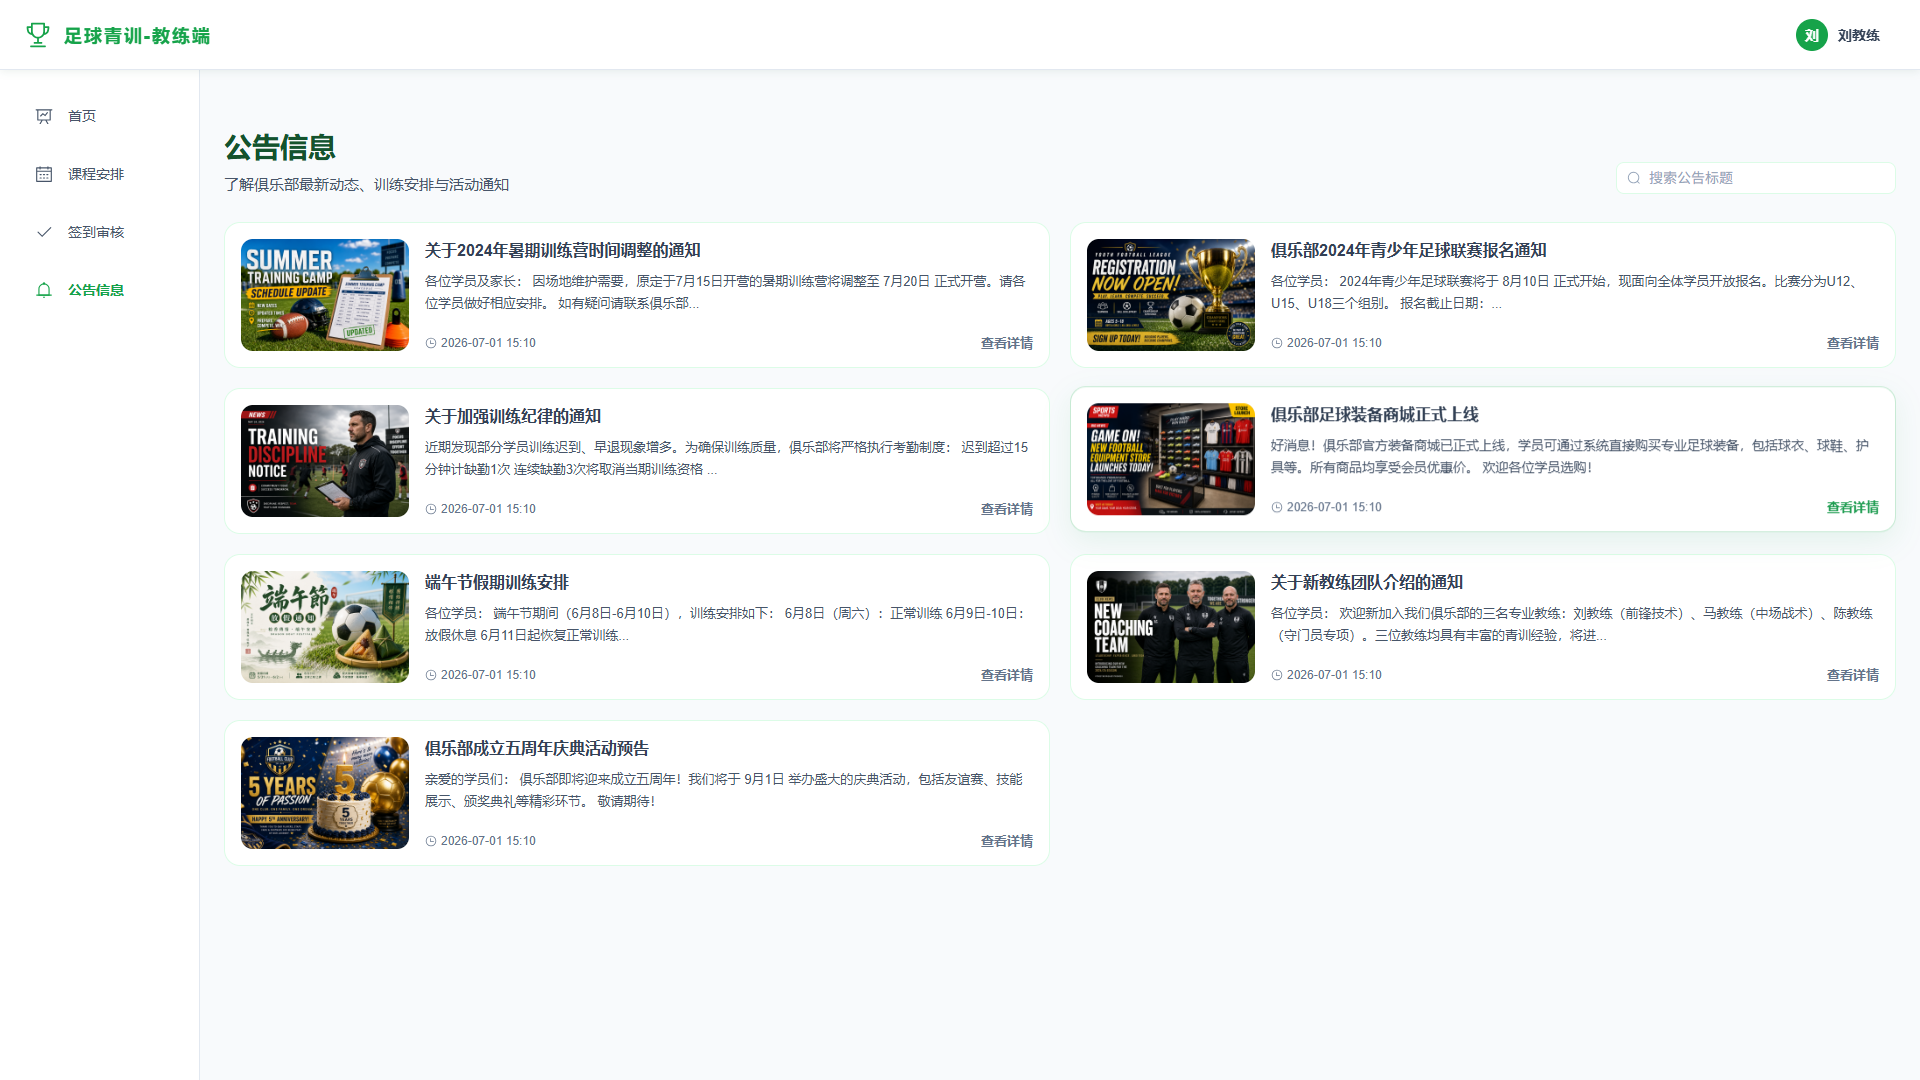Click title 关于2024年暑期训练营时间调整的通知
The width and height of the screenshot is (1920, 1080).
tap(562, 250)
